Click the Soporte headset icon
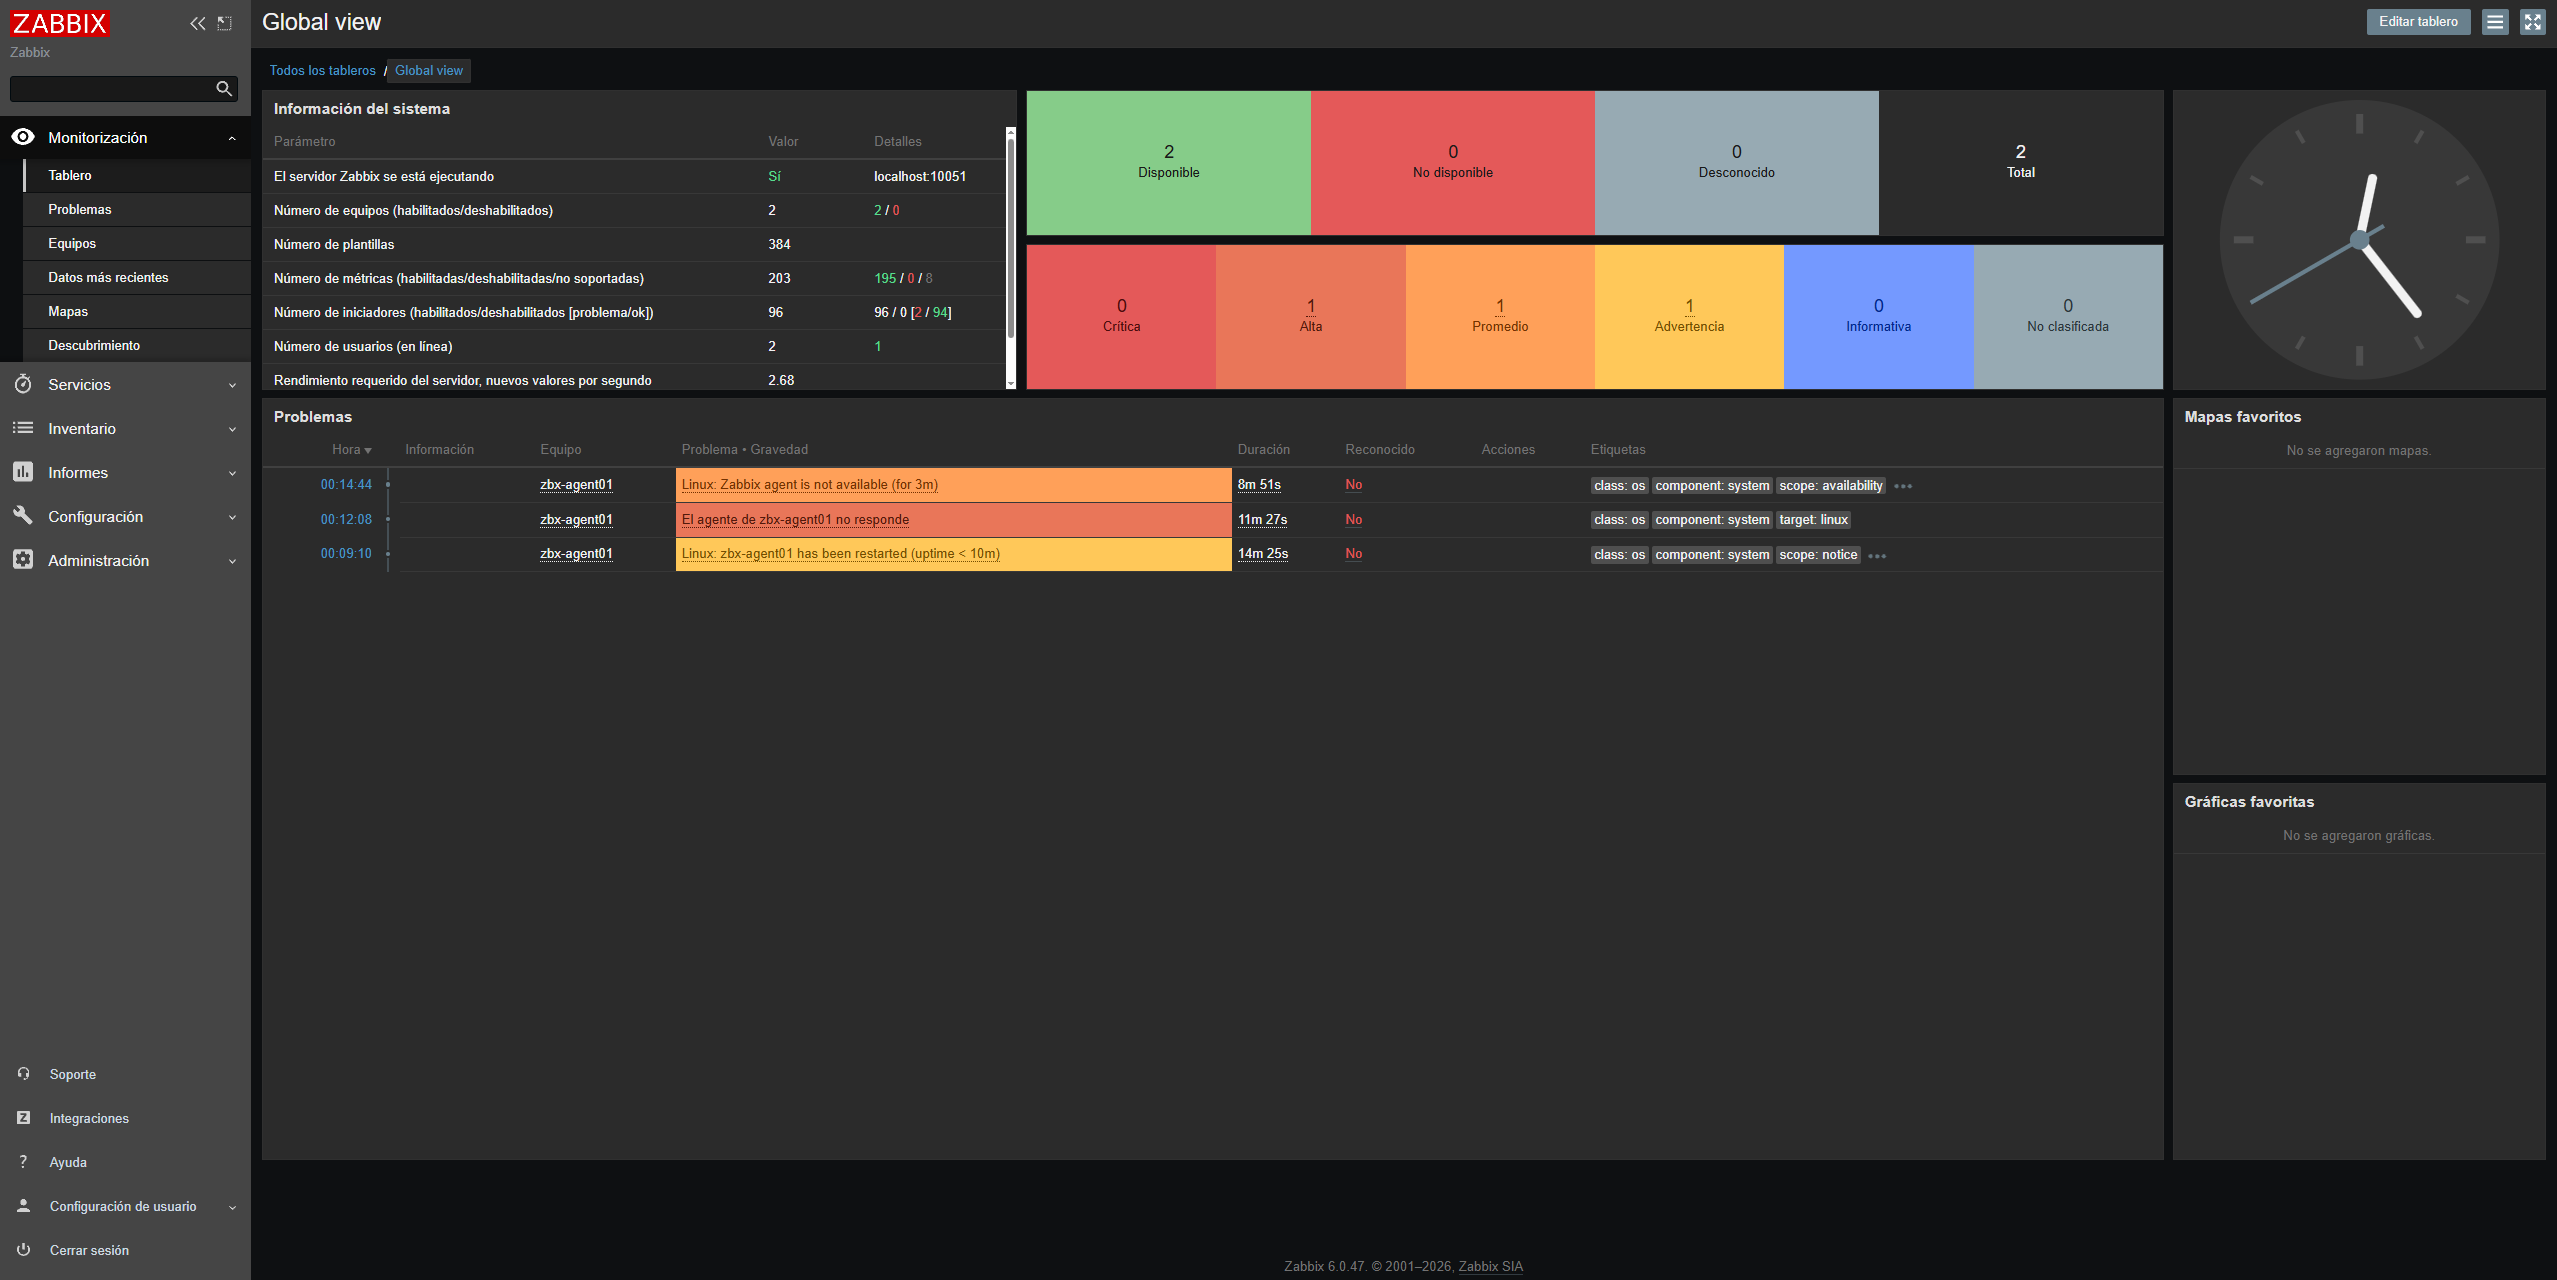The image size is (2557, 1280). point(23,1074)
